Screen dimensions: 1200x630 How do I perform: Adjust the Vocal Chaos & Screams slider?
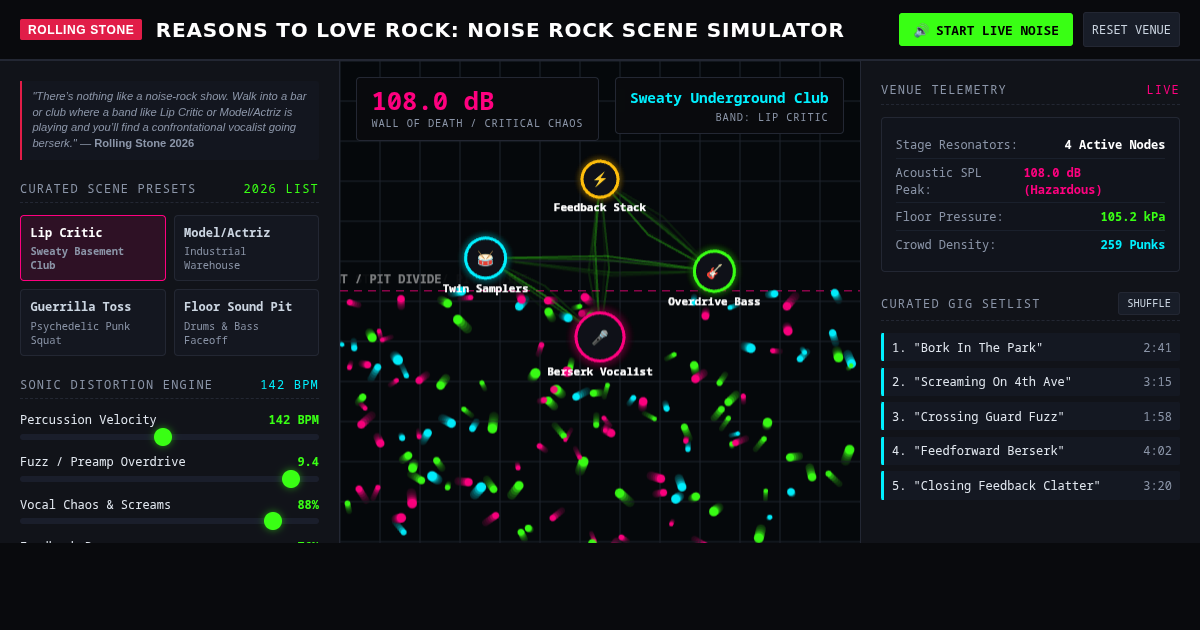(169, 521)
